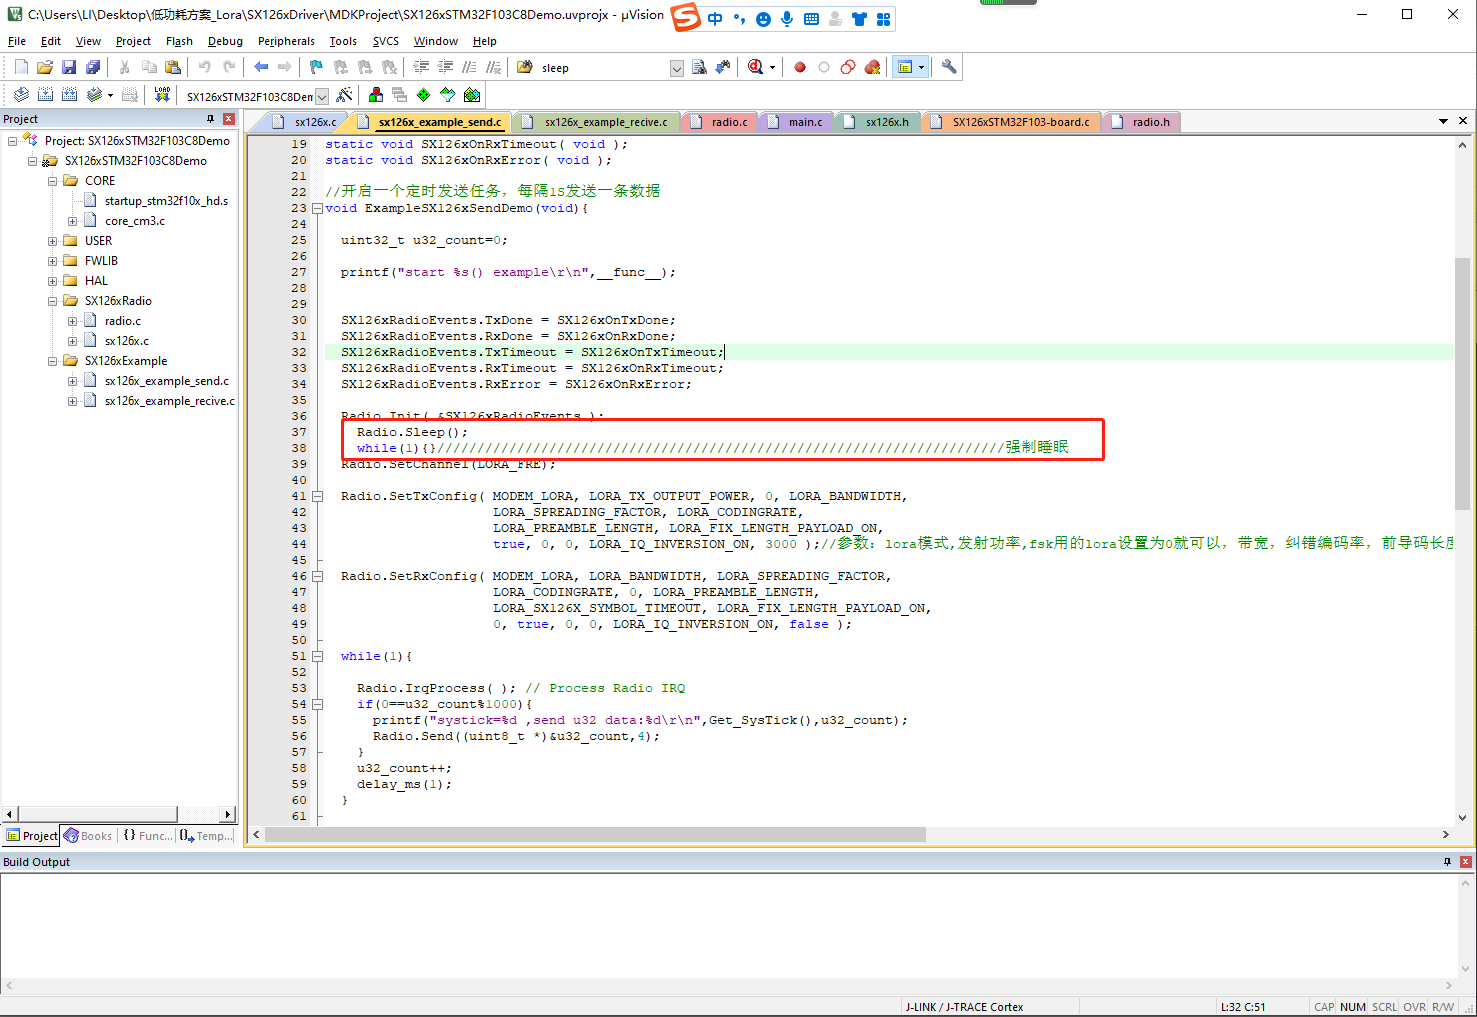Toggle Sogou punctuation mode
1477x1017 pixels.
[739, 18]
